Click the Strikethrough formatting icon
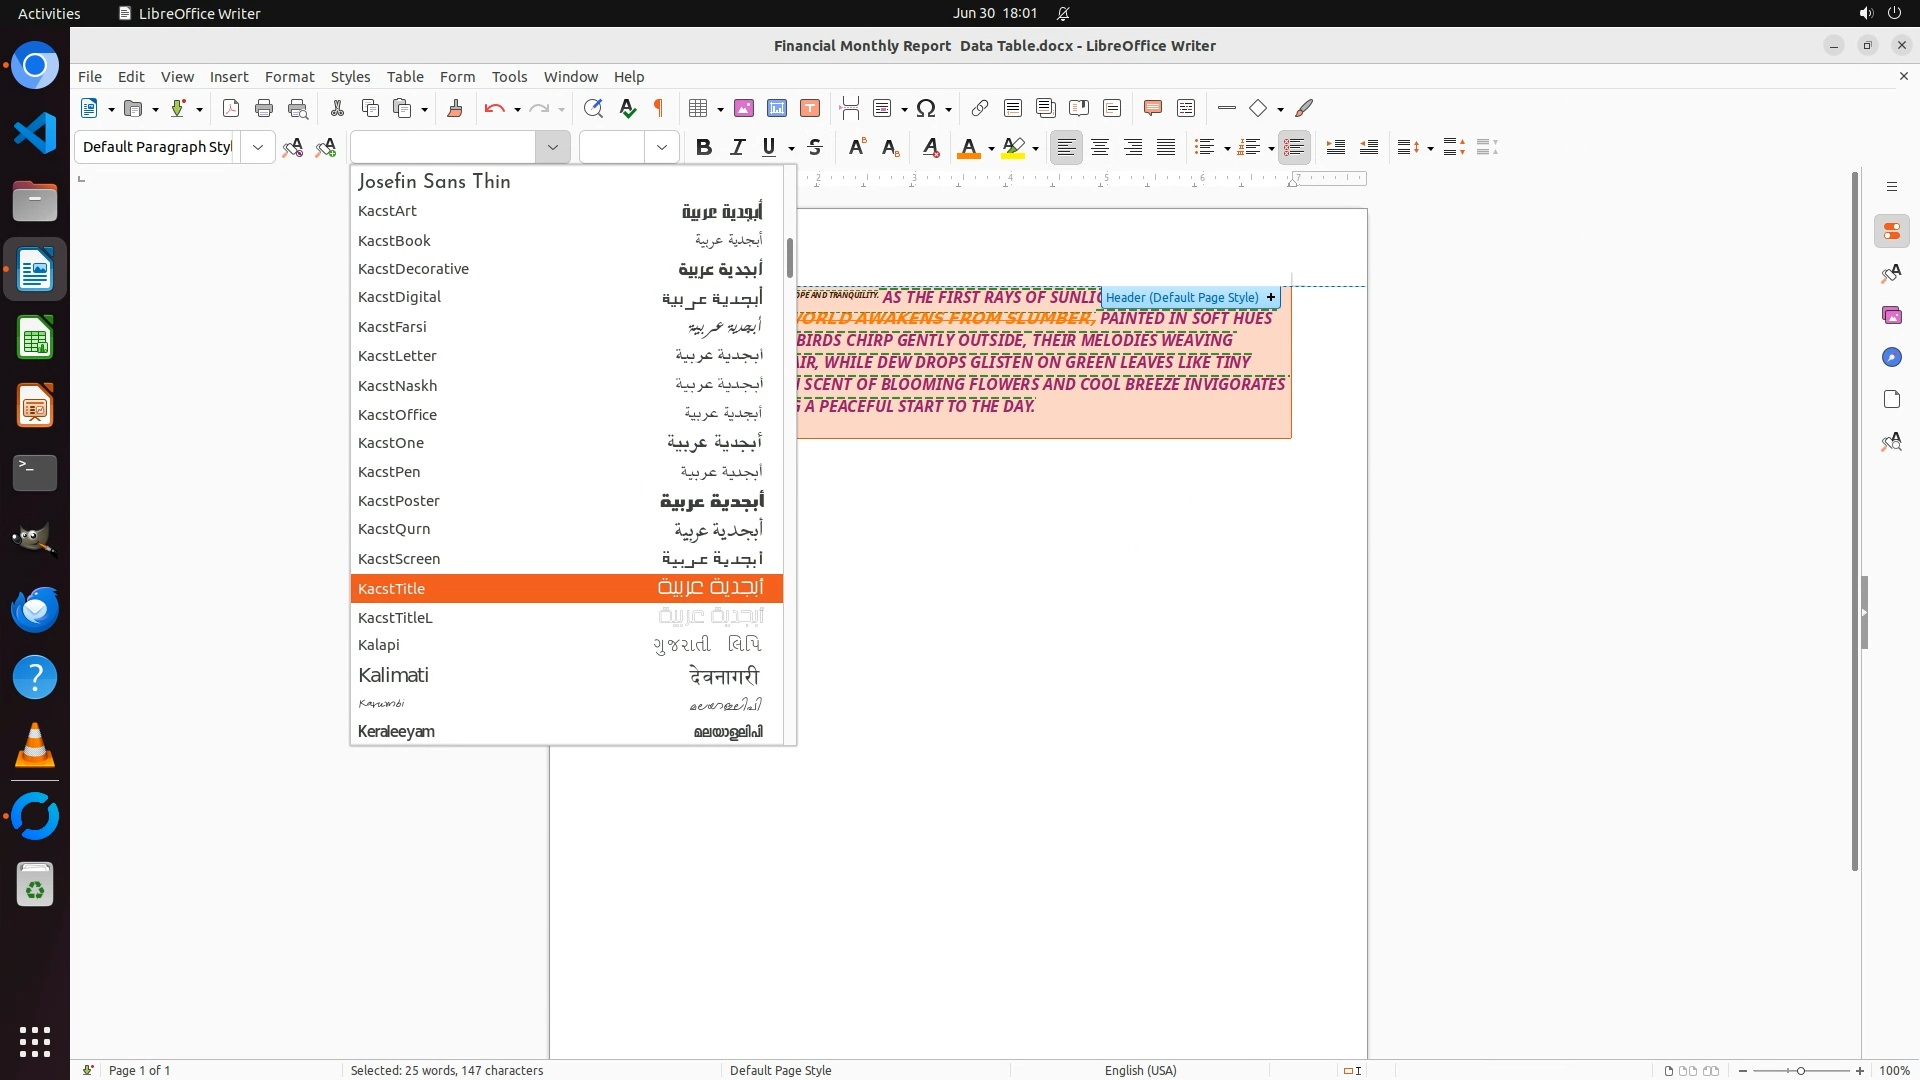The height and width of the screenshot is (1080, 1920). [x=815, y=147]
